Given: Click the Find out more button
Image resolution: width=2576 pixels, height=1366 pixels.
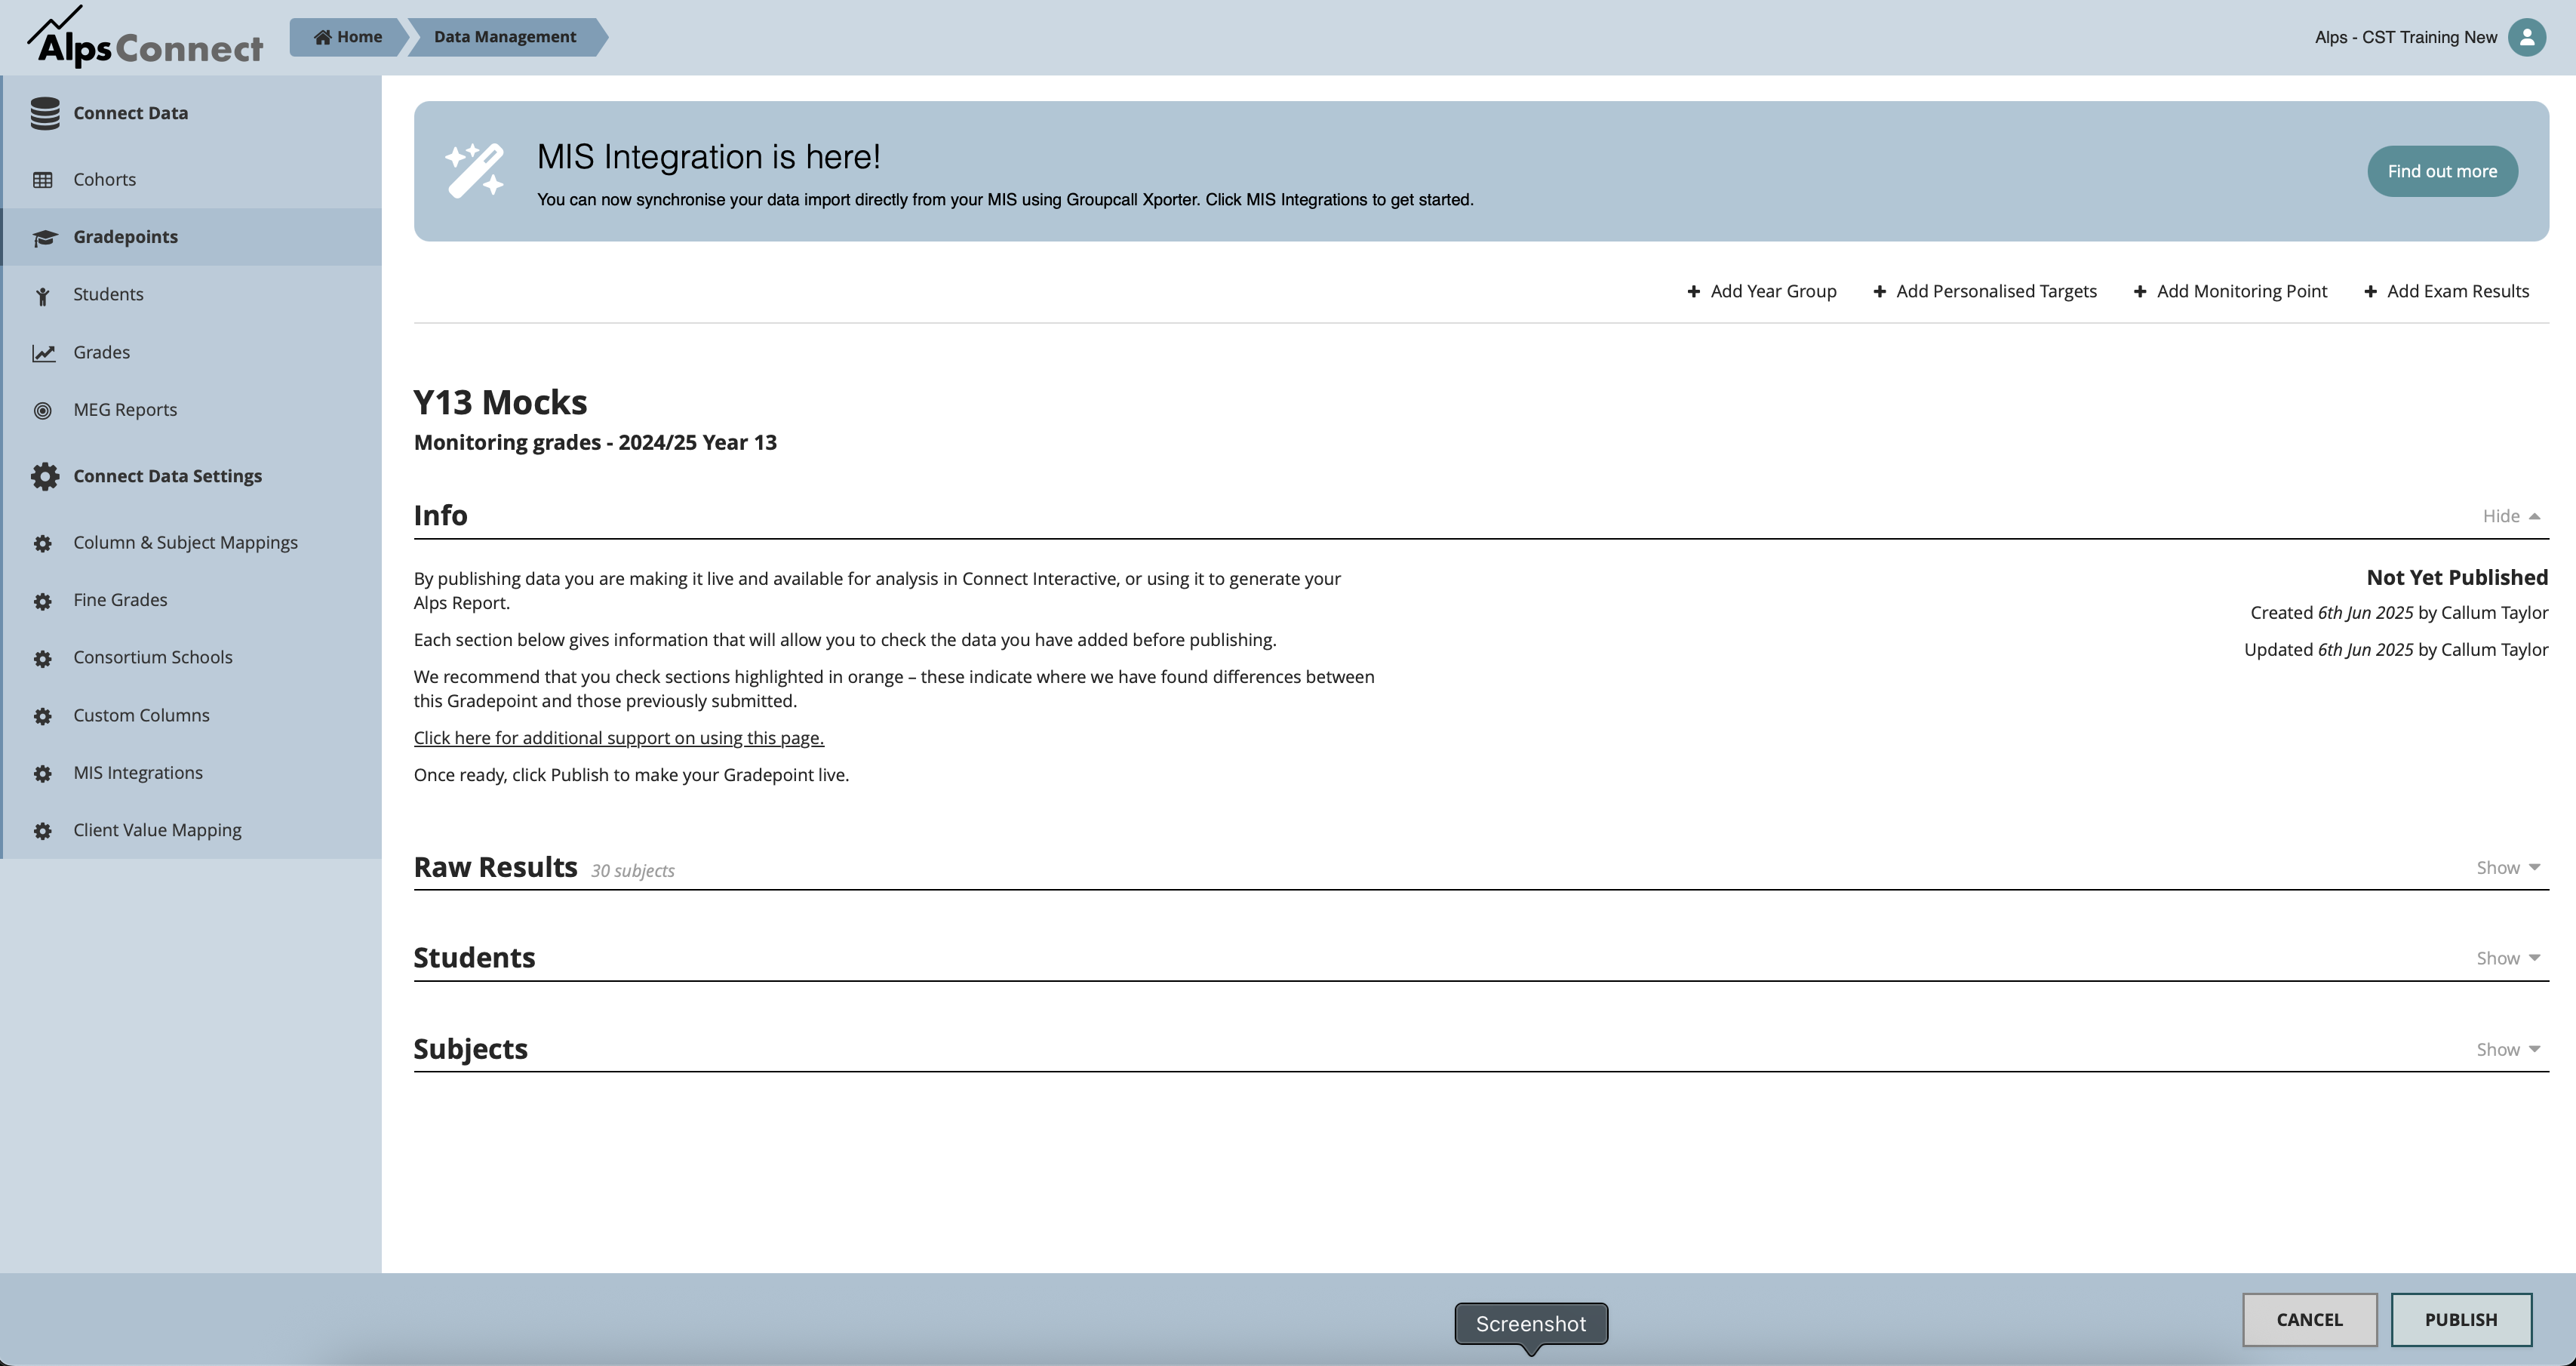Looking at the screenshot, I should tap(2442, 171).
